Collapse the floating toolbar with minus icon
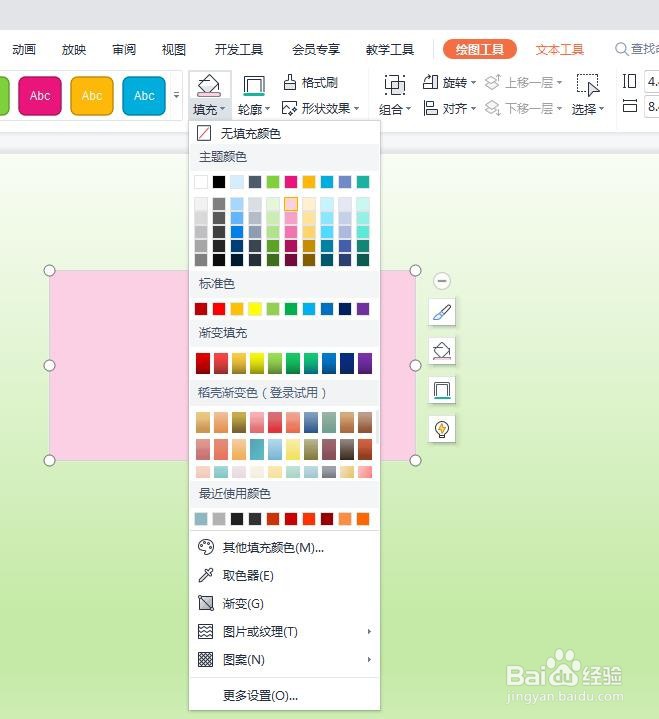 [x=442, y=281]
